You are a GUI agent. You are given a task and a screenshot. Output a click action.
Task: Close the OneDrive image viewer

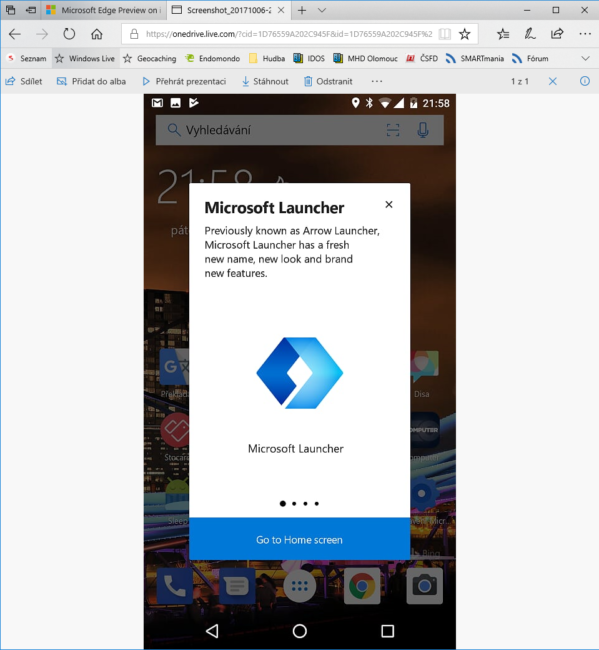tap(553, 81)
